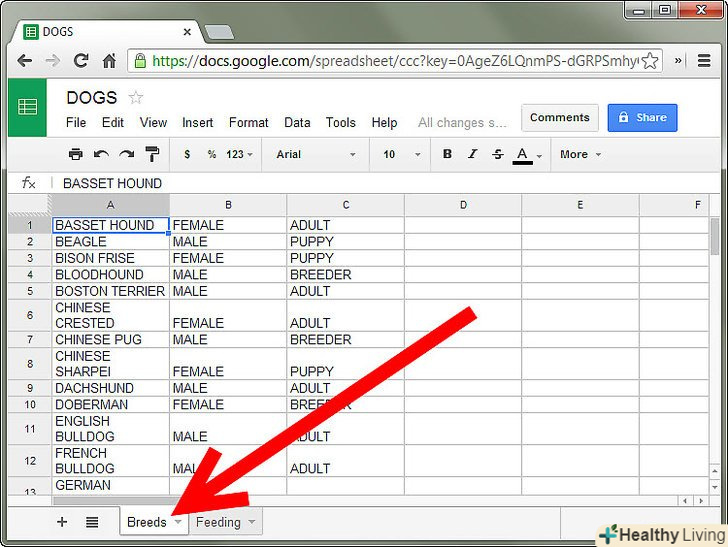Toggle strikethrough formatting
This screenshot has height=547, width=728.
pos(498,154)
